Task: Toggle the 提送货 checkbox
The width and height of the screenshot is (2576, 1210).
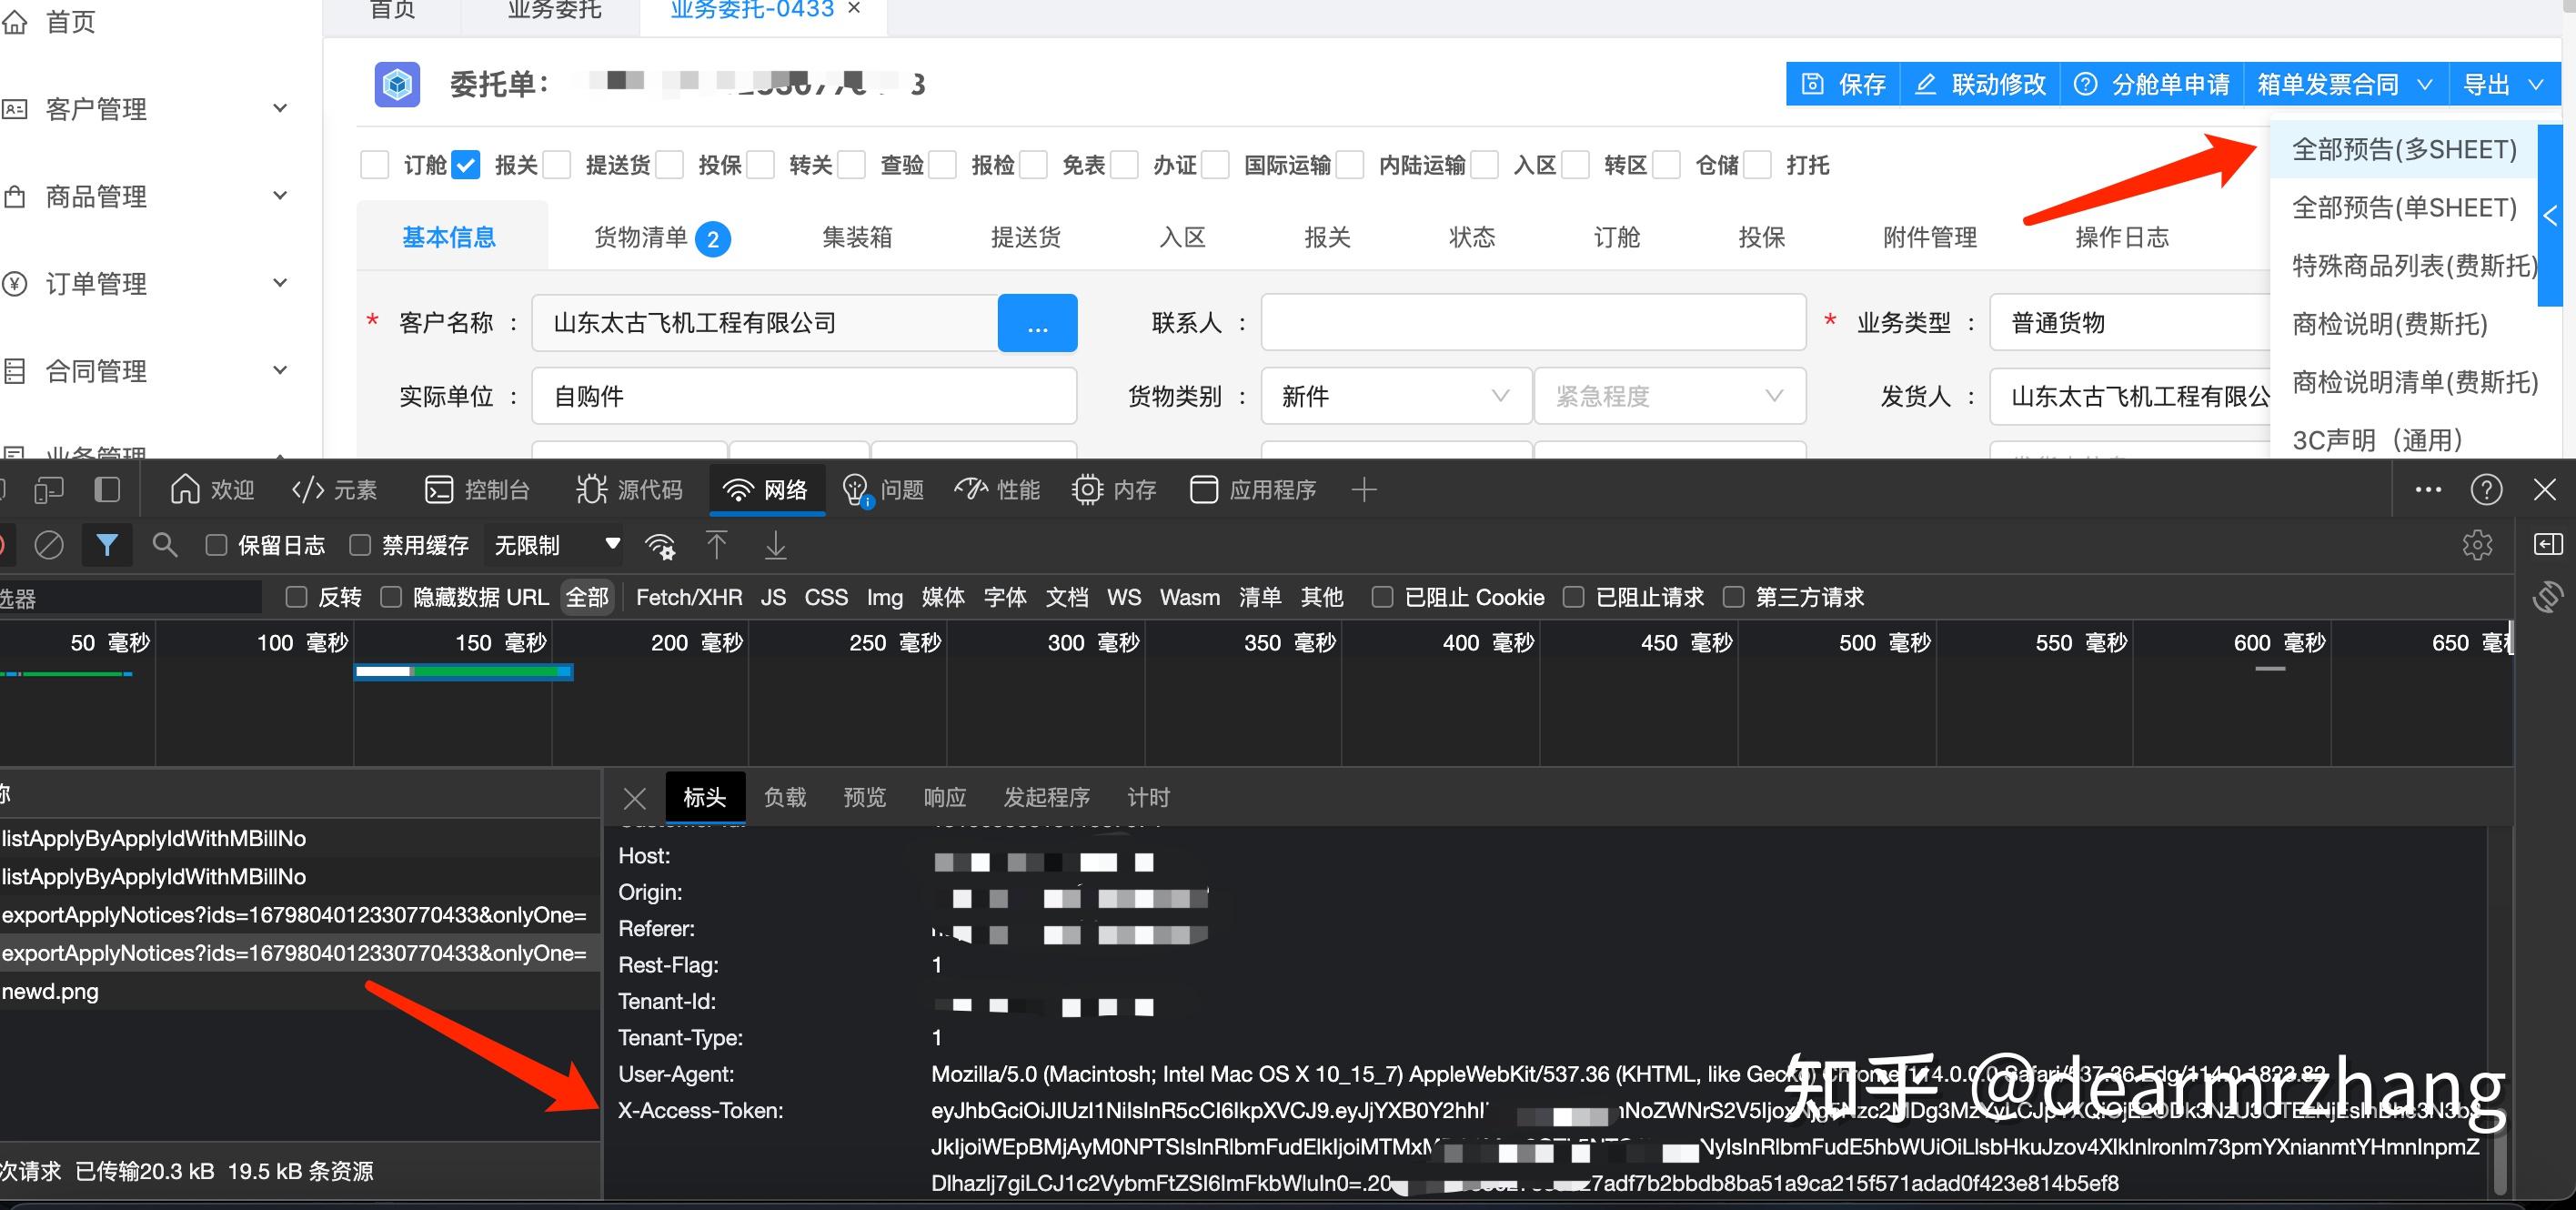Action: tap(557, 165)
